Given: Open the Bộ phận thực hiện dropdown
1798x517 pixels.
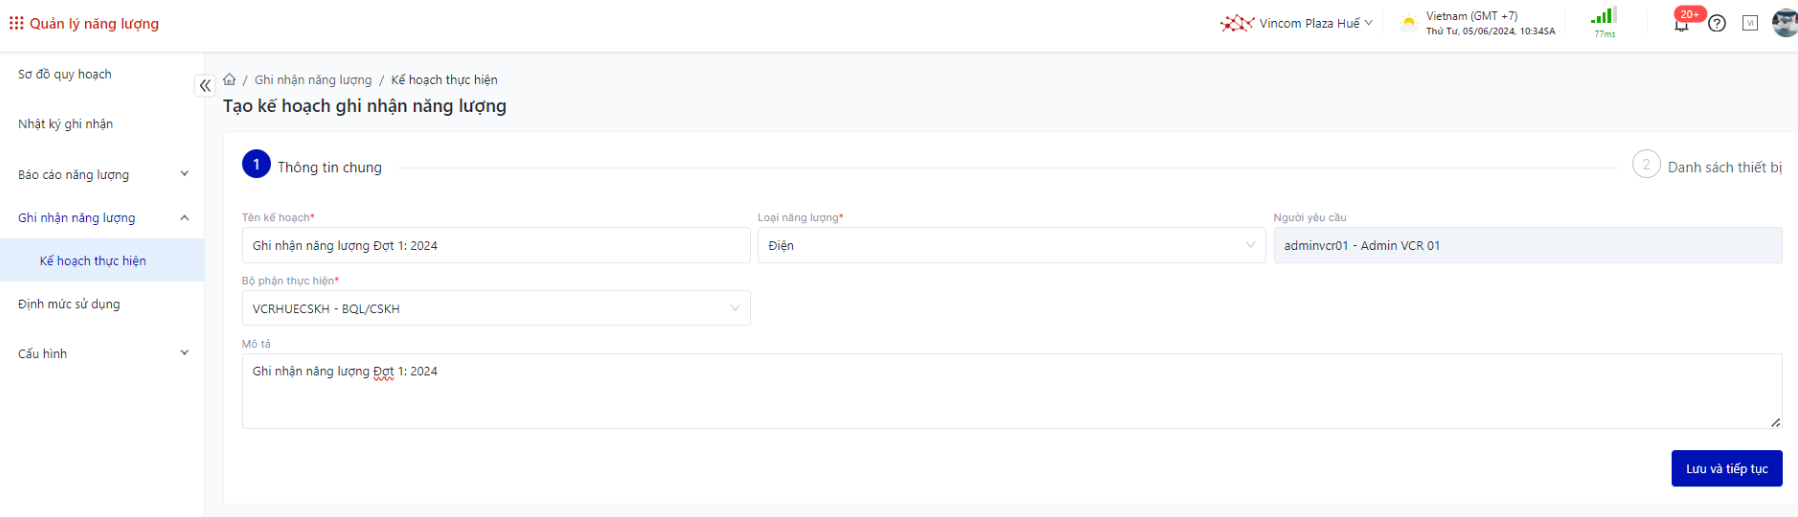Looking at the screenshot, I should [x=495, y=308].
